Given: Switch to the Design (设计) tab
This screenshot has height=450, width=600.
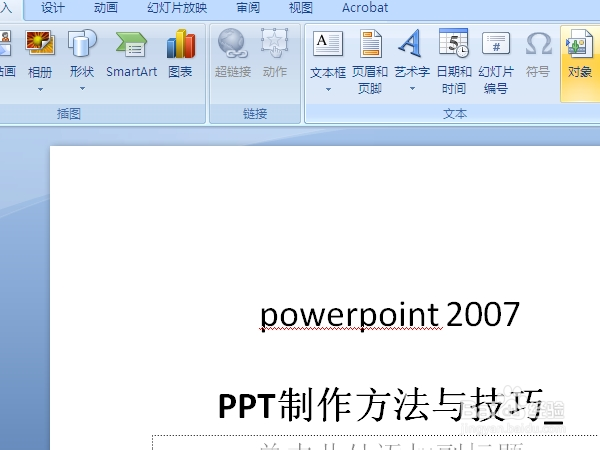Looking at the screenshot, I should coord(53,8).
